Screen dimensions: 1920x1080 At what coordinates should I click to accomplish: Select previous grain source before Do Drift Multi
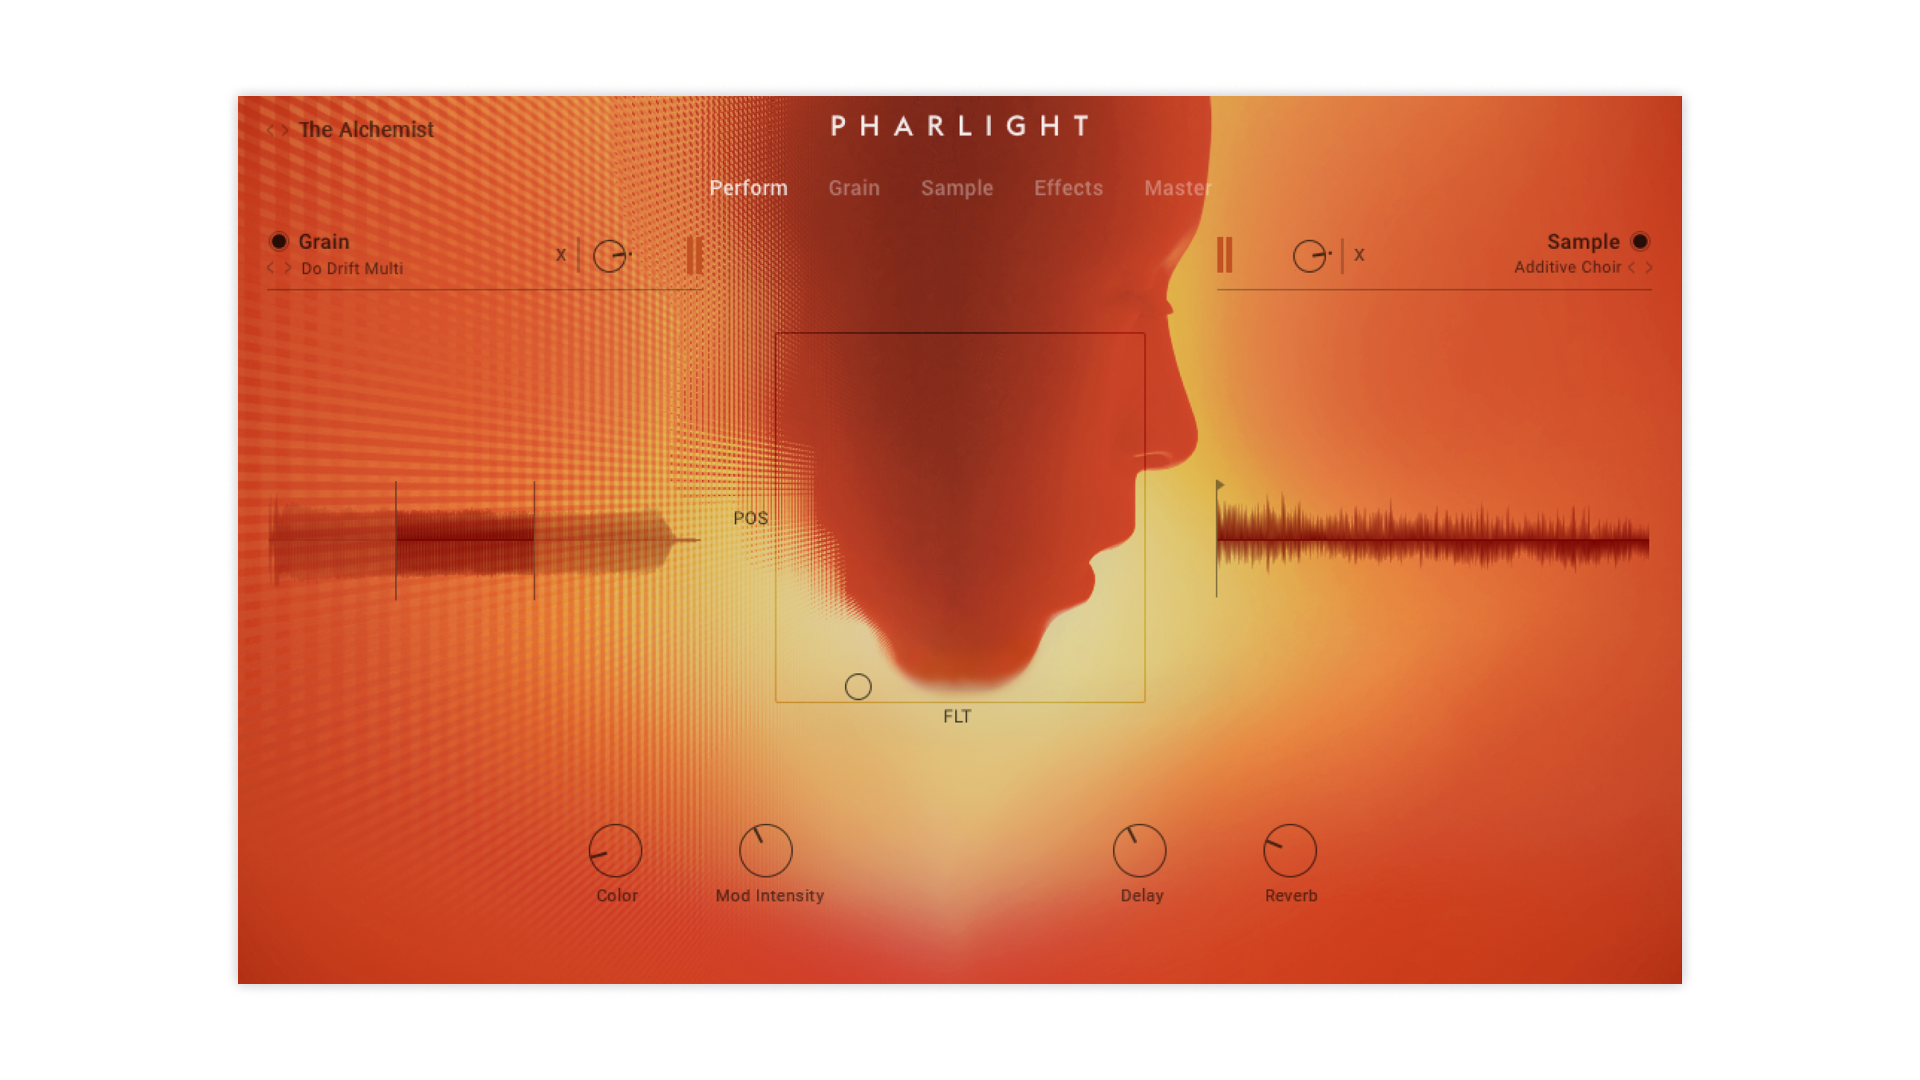(x=271, y=268)
